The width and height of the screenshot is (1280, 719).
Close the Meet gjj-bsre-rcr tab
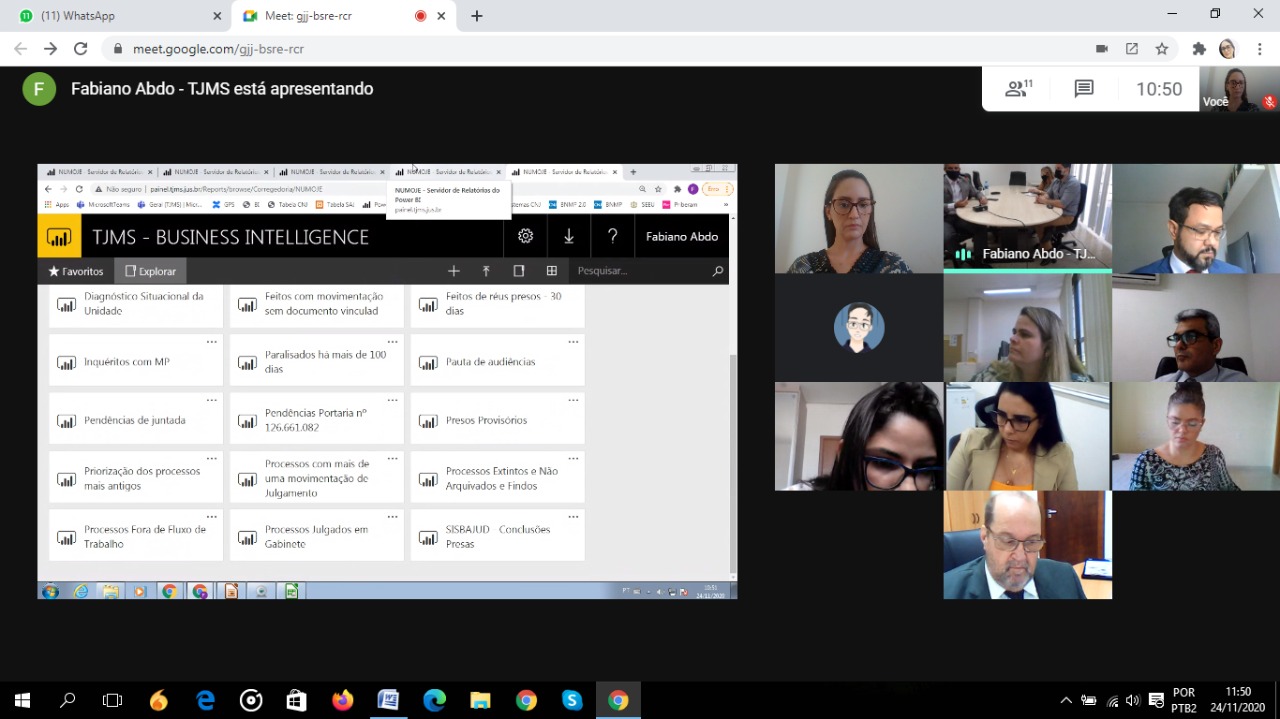pyautogui.click(x=441, y=16)
